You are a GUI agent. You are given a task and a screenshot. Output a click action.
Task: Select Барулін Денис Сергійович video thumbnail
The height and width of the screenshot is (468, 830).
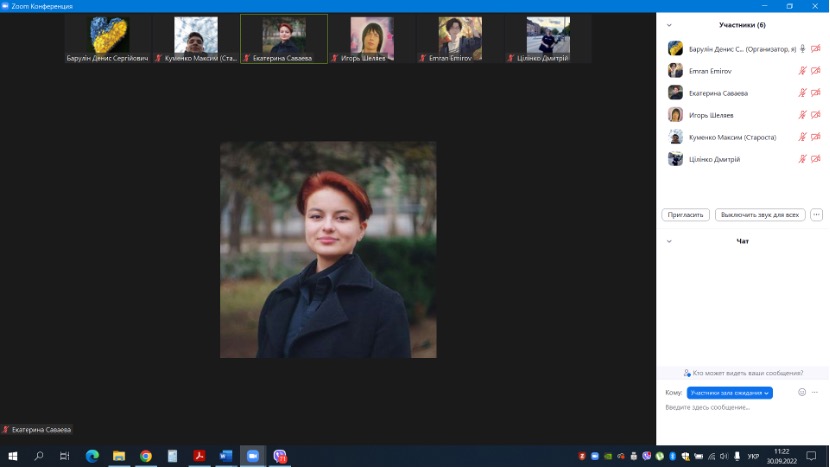tap(108, 39)
